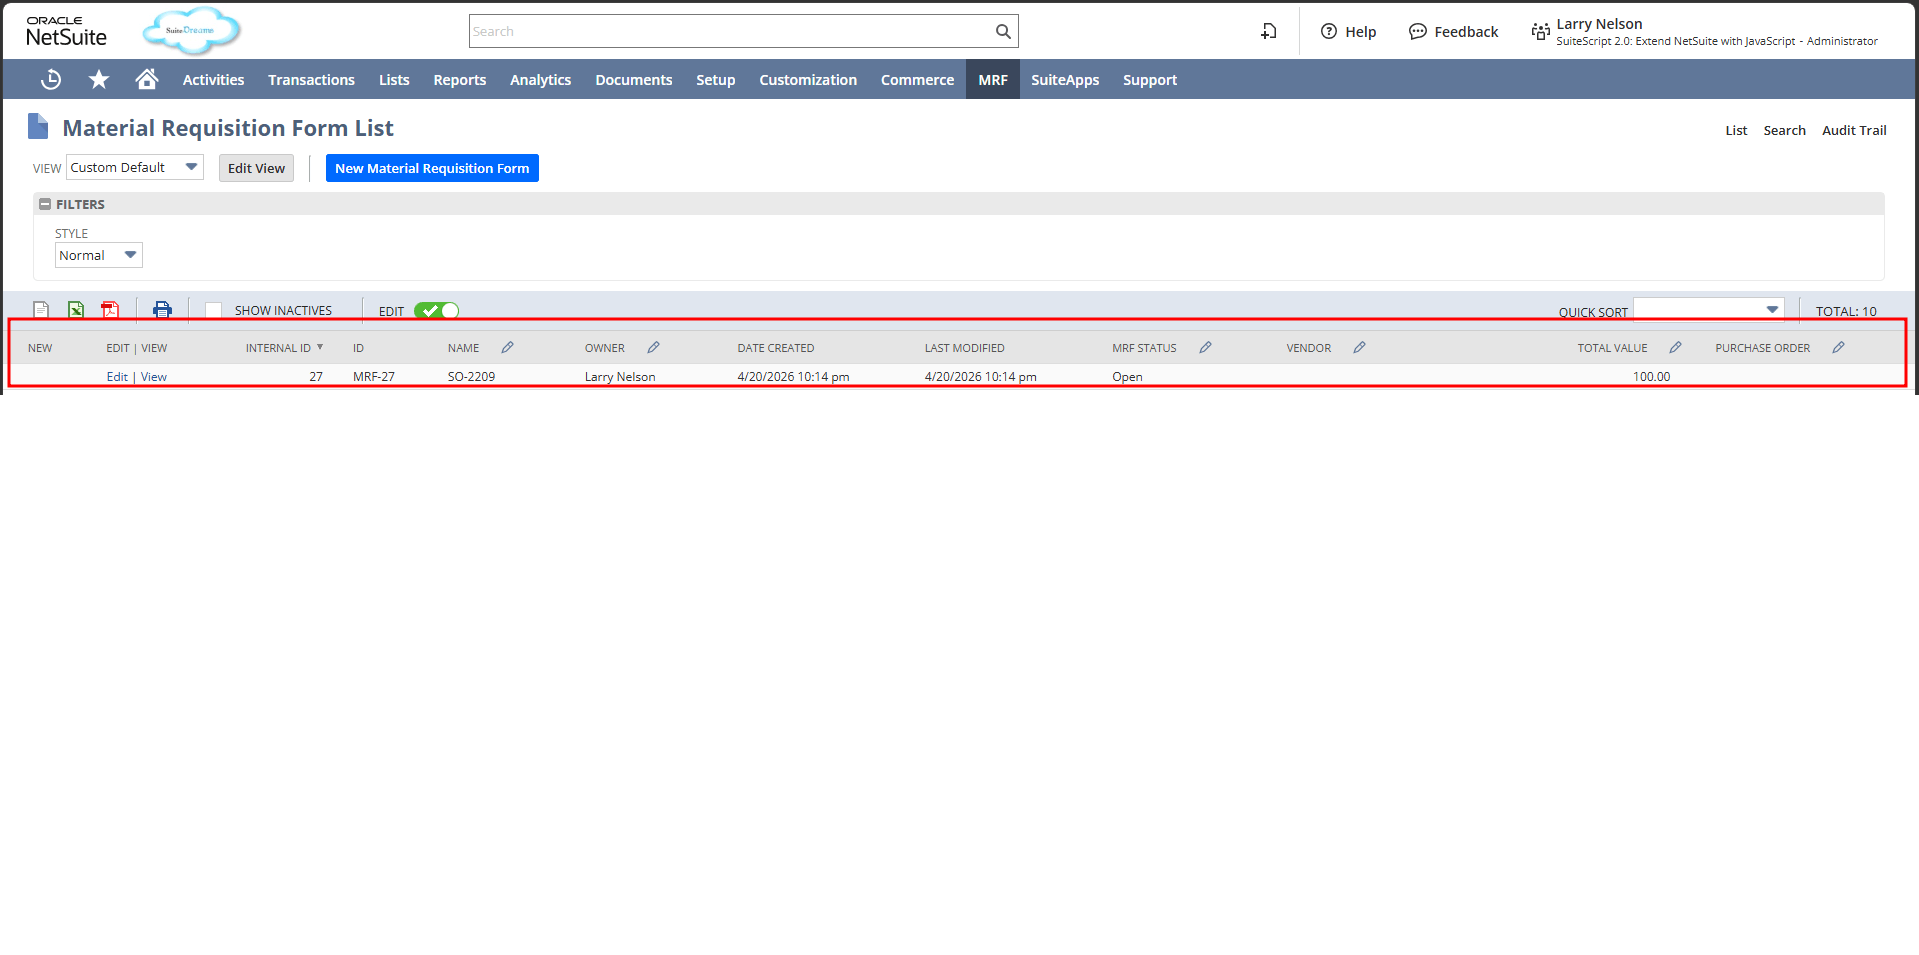1919x955 pixels.
Task: Click into the global Search field
Action: click(730, 31)
